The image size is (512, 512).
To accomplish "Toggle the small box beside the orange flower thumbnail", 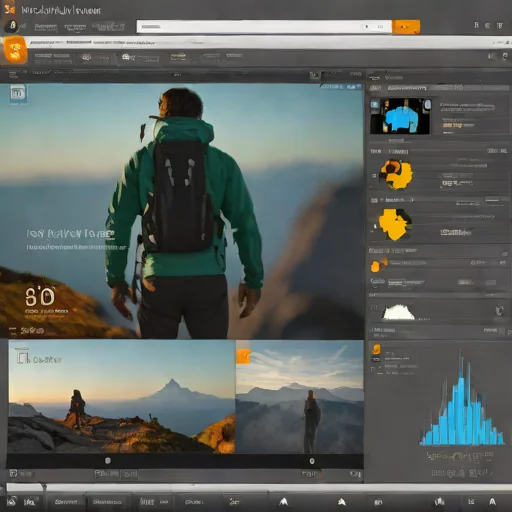I will point(374,175).
